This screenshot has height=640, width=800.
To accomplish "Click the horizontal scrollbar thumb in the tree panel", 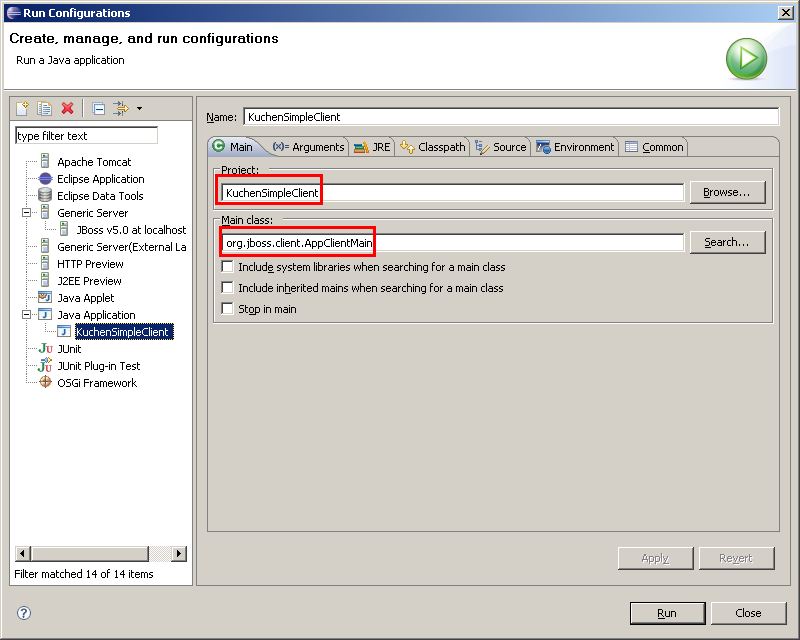I will coord(89,553).
